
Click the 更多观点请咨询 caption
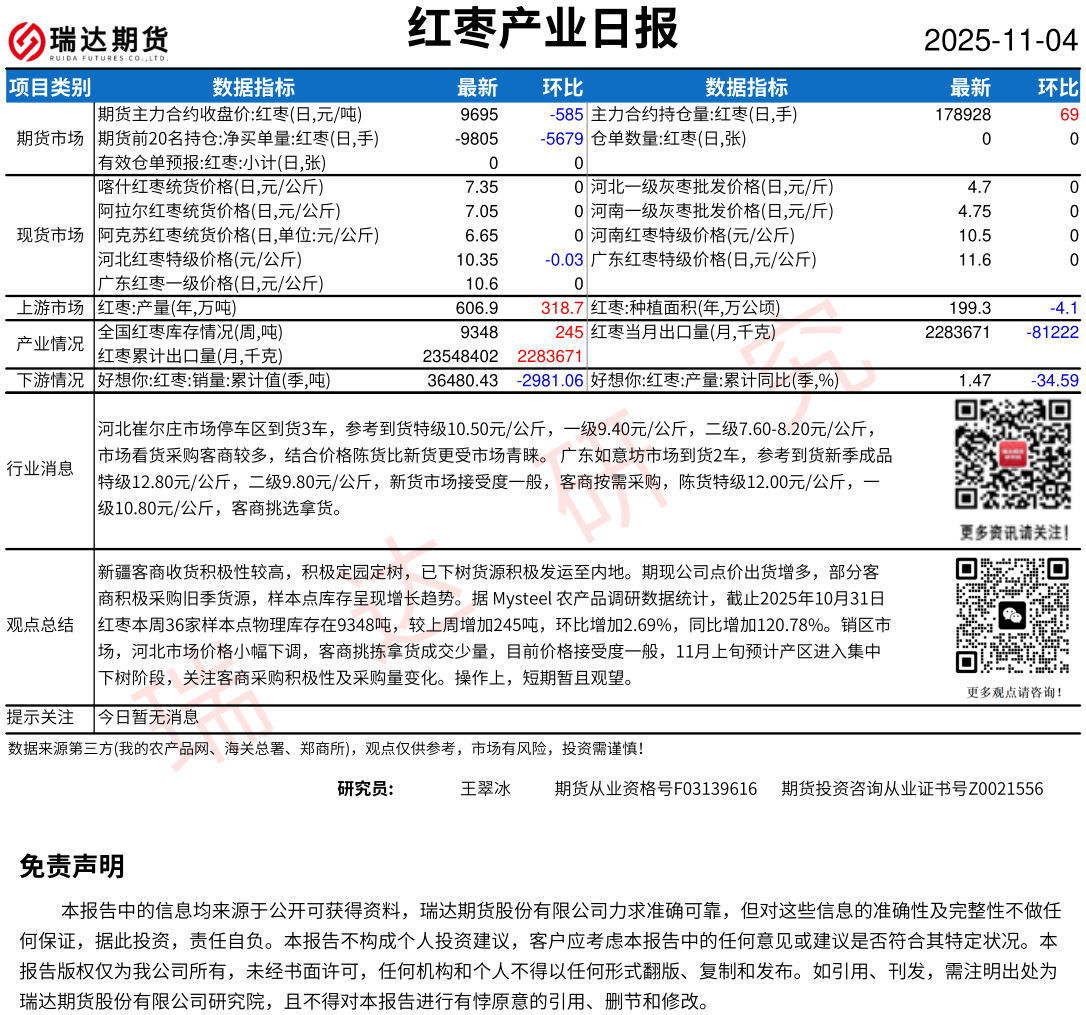pyautogui.click(x=1011, y=691)
